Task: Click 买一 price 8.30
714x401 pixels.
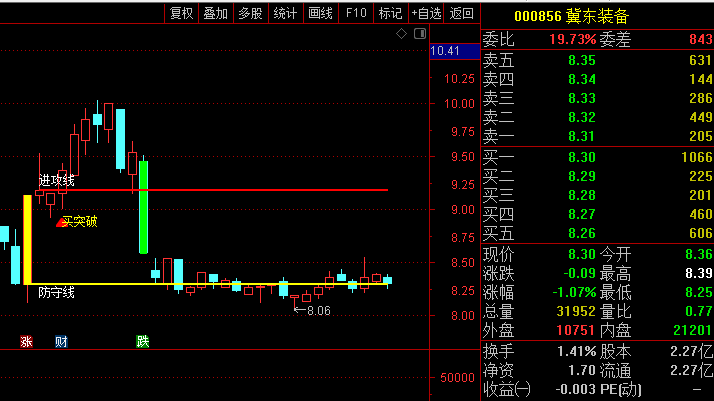Action: 582,157
